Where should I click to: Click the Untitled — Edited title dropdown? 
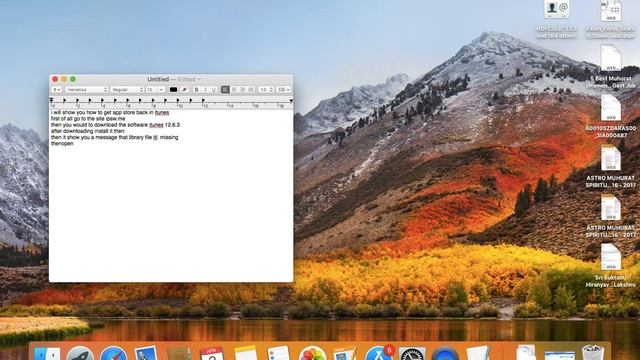[x=174, y=79]
